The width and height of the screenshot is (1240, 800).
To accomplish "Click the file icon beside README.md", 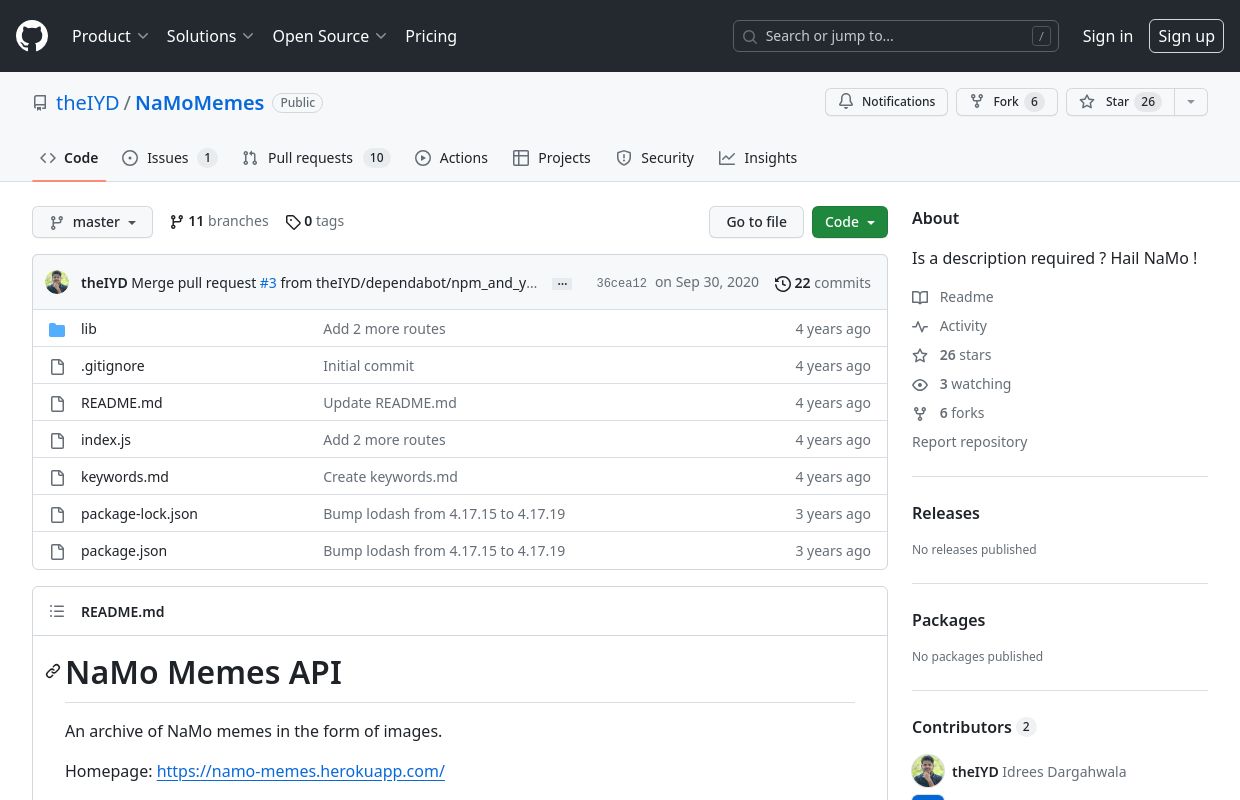I will click(57, 403).
